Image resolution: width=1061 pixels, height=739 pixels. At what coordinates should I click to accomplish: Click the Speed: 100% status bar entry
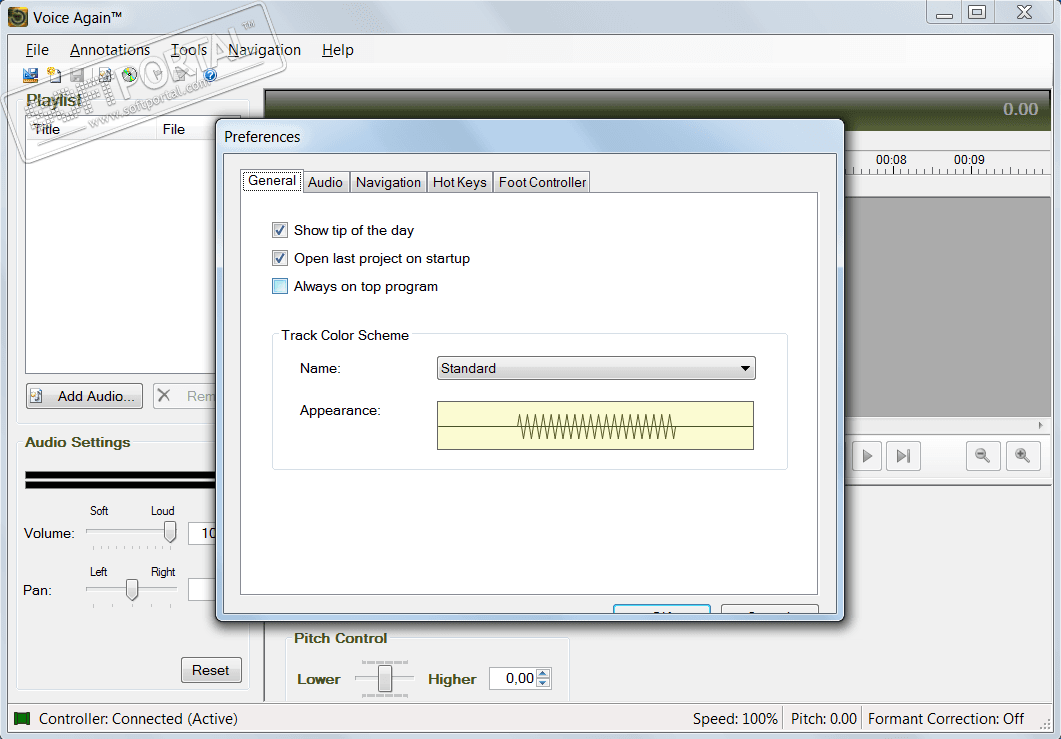pos(735,719)
